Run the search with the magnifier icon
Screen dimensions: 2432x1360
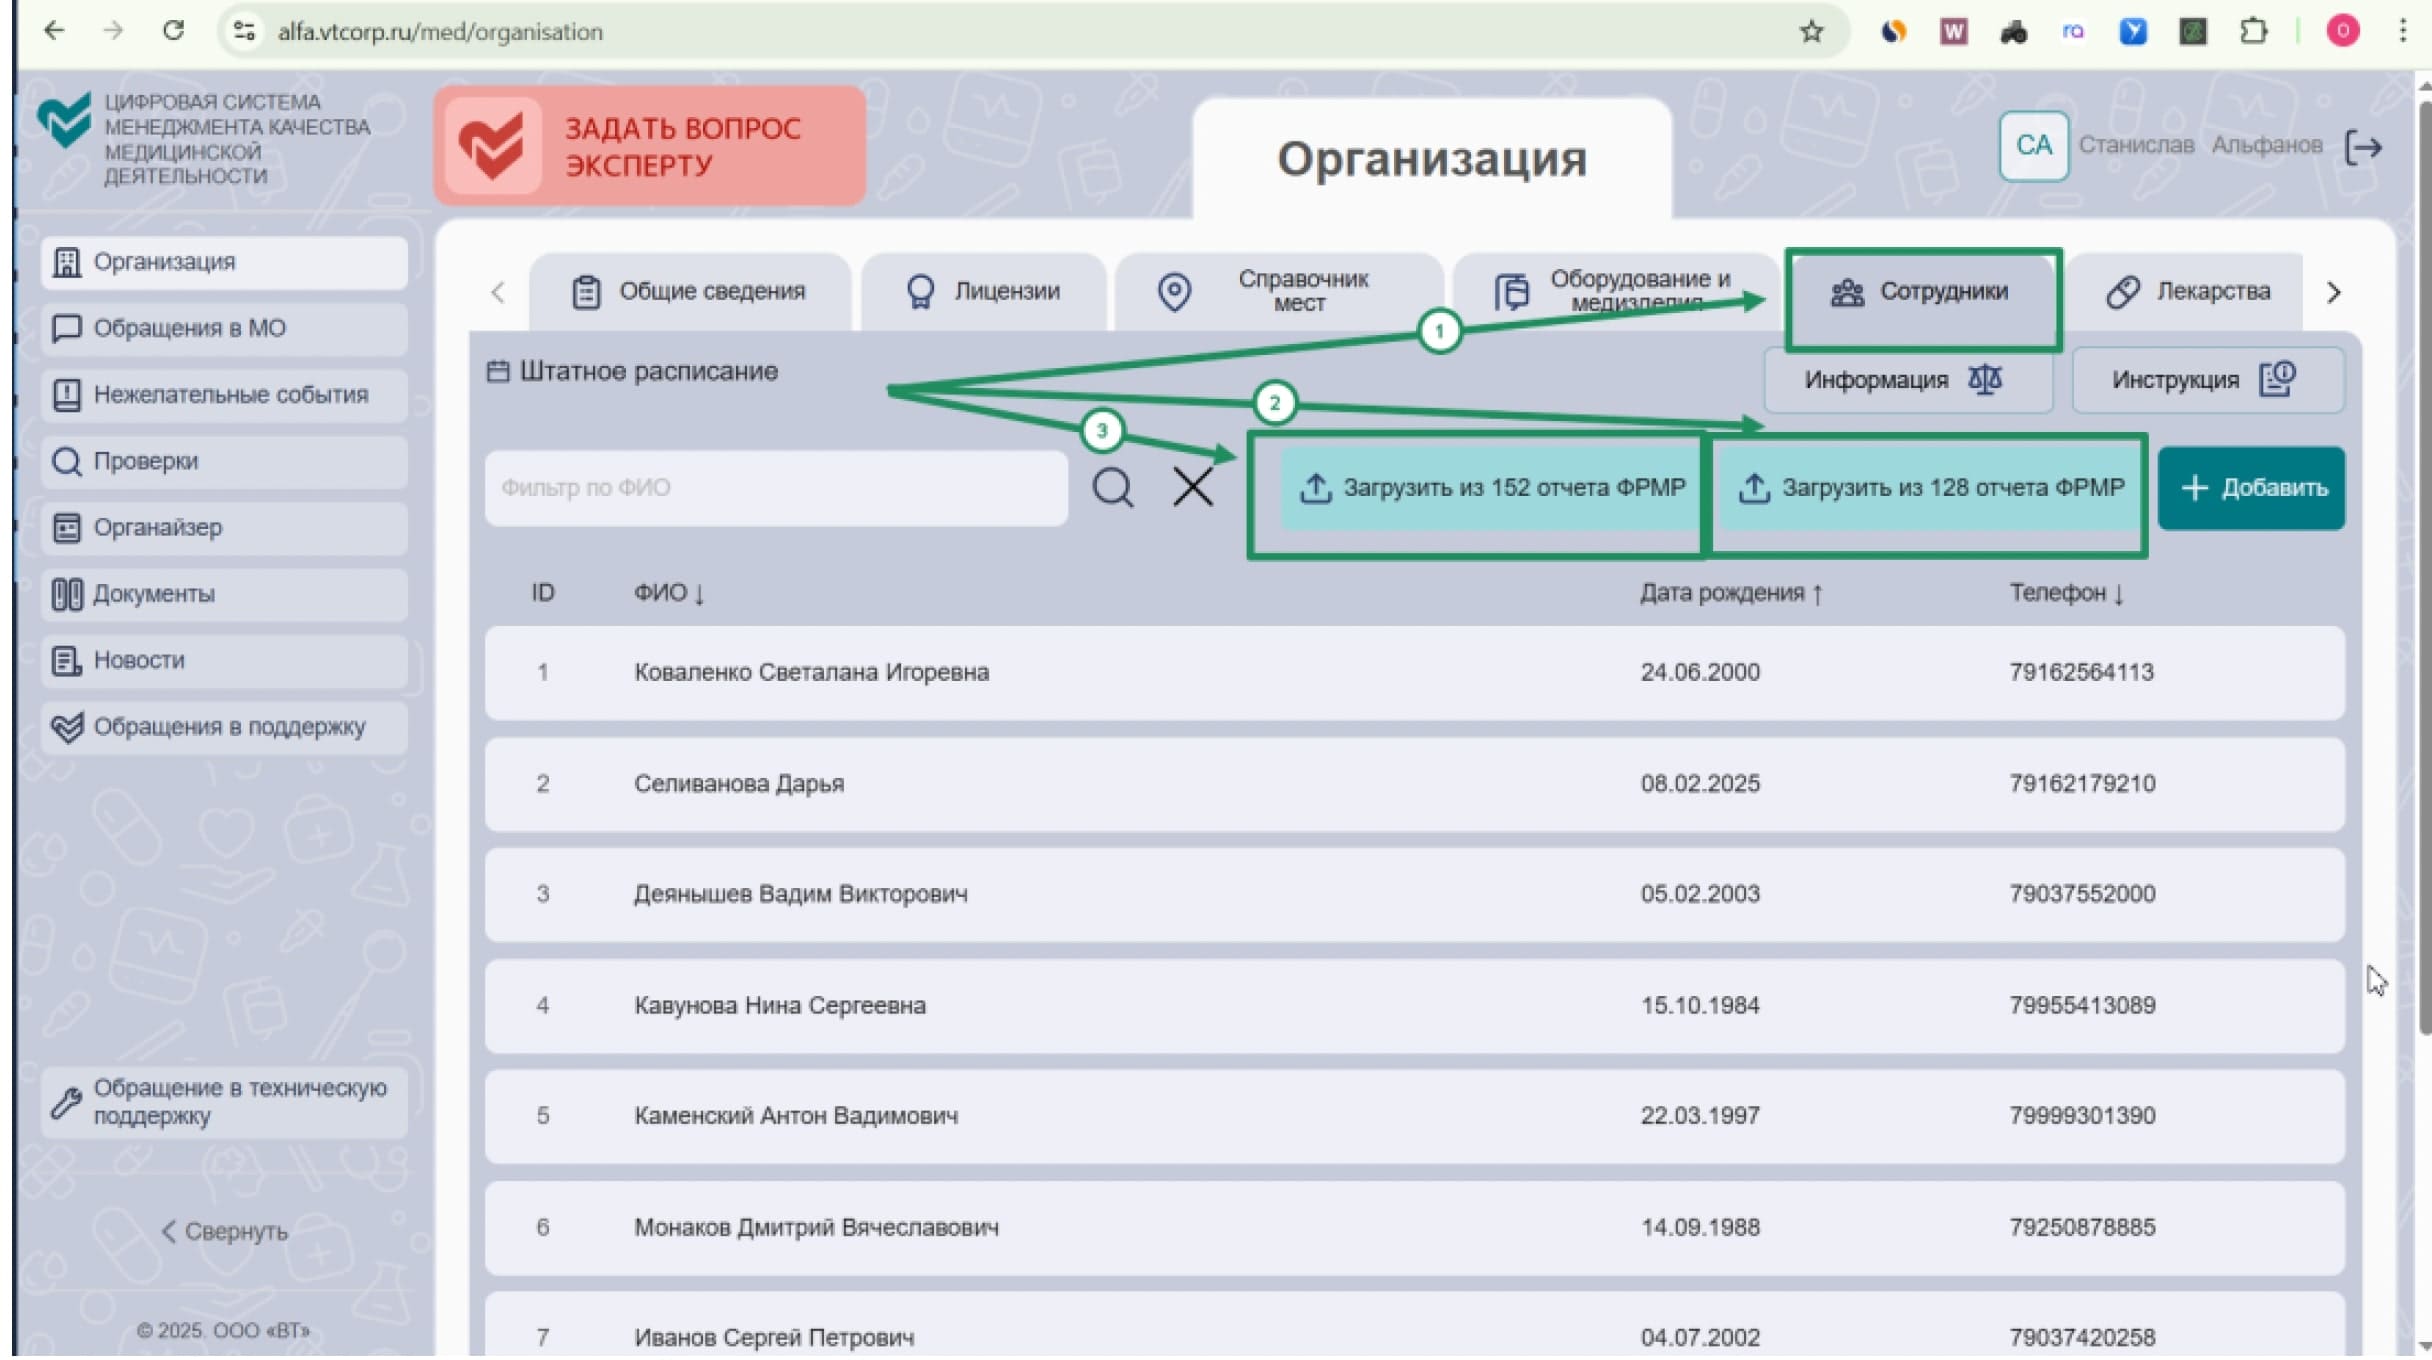[1112, 488]
